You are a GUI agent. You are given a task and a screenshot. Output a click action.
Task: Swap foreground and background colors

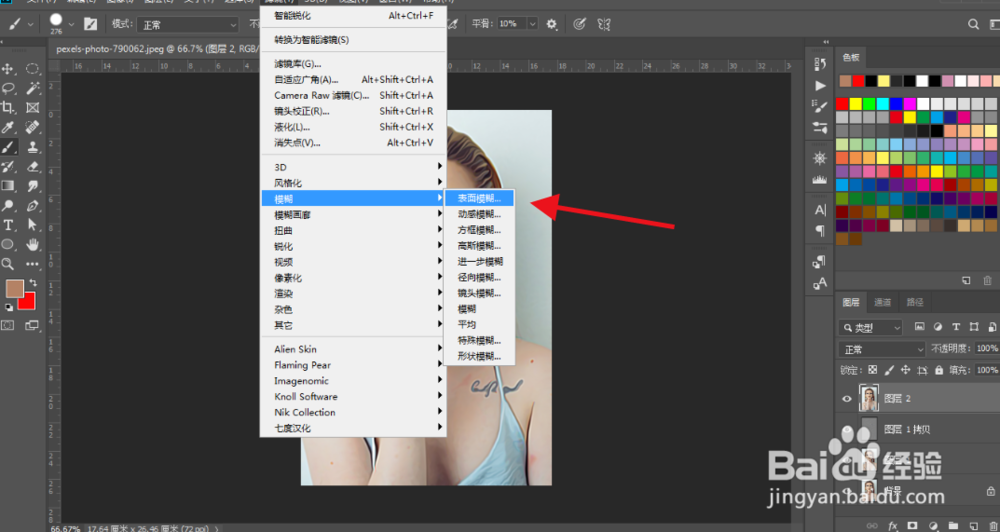coord(33,283)
